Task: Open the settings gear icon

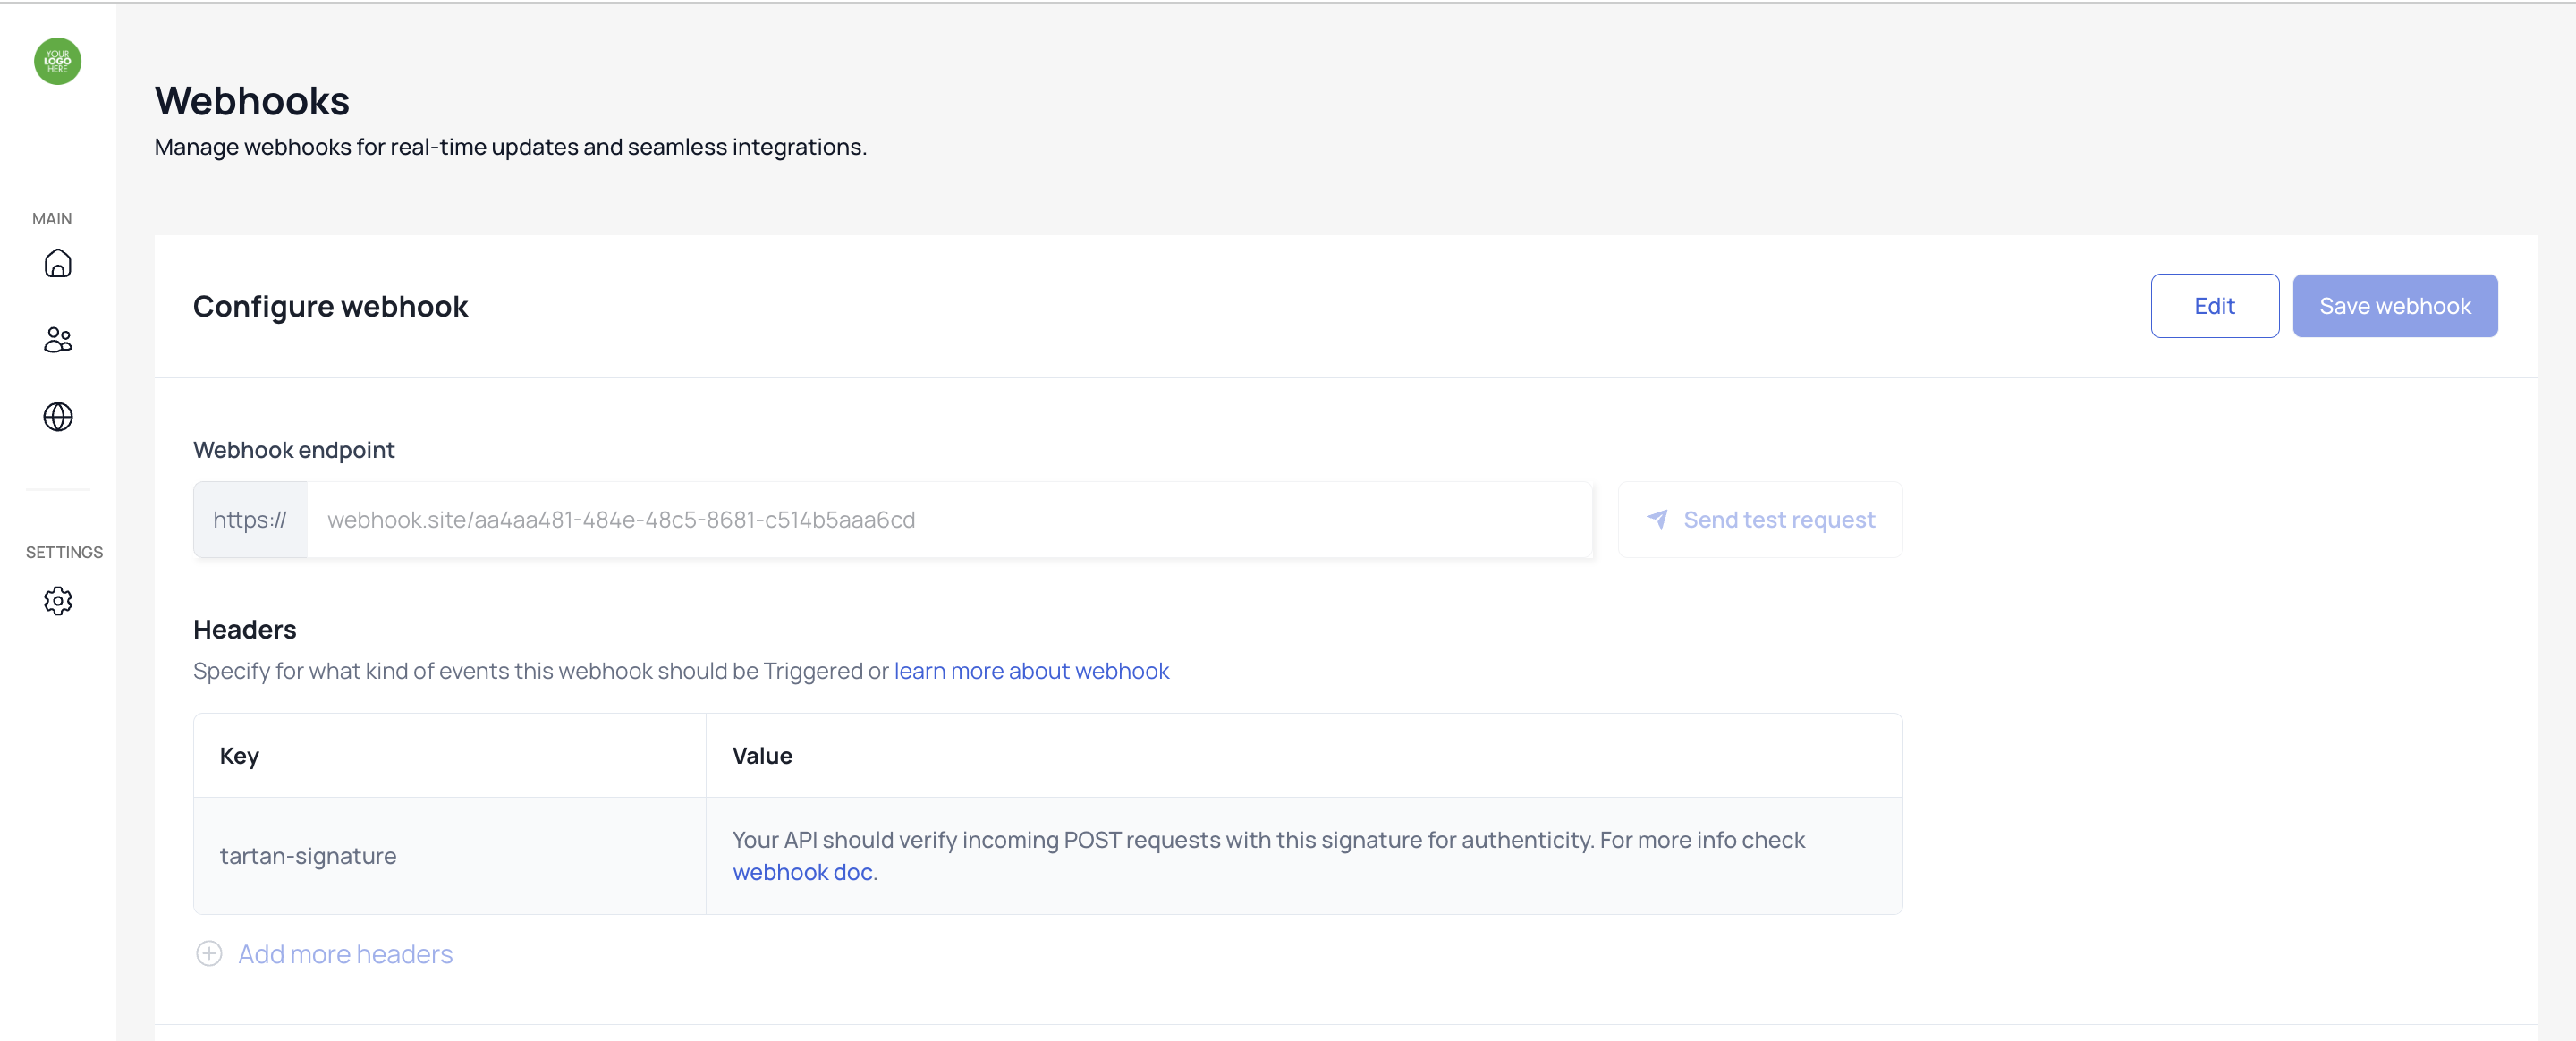Action: pos(58,601)
